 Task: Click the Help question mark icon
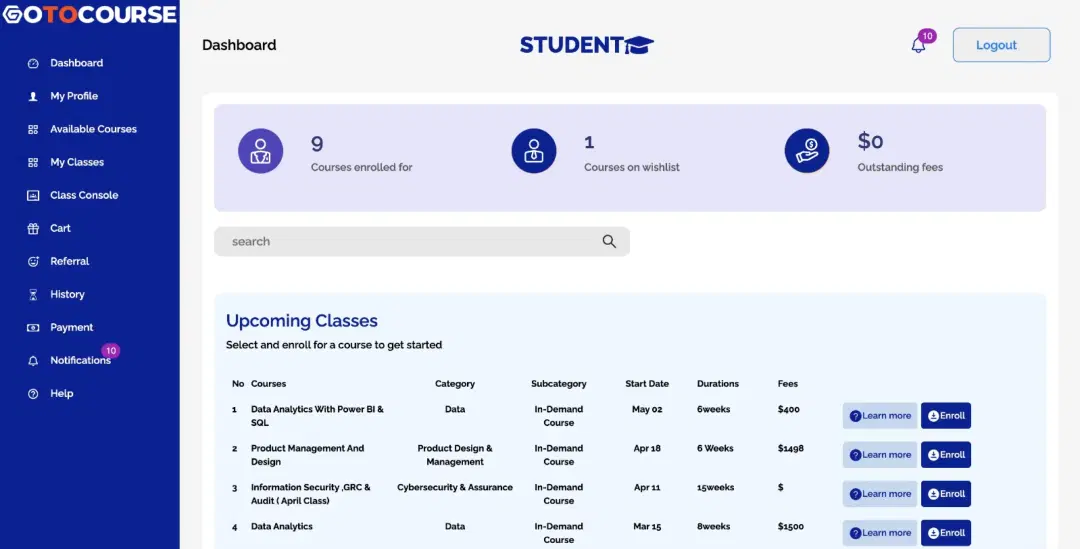click(33, 393)
